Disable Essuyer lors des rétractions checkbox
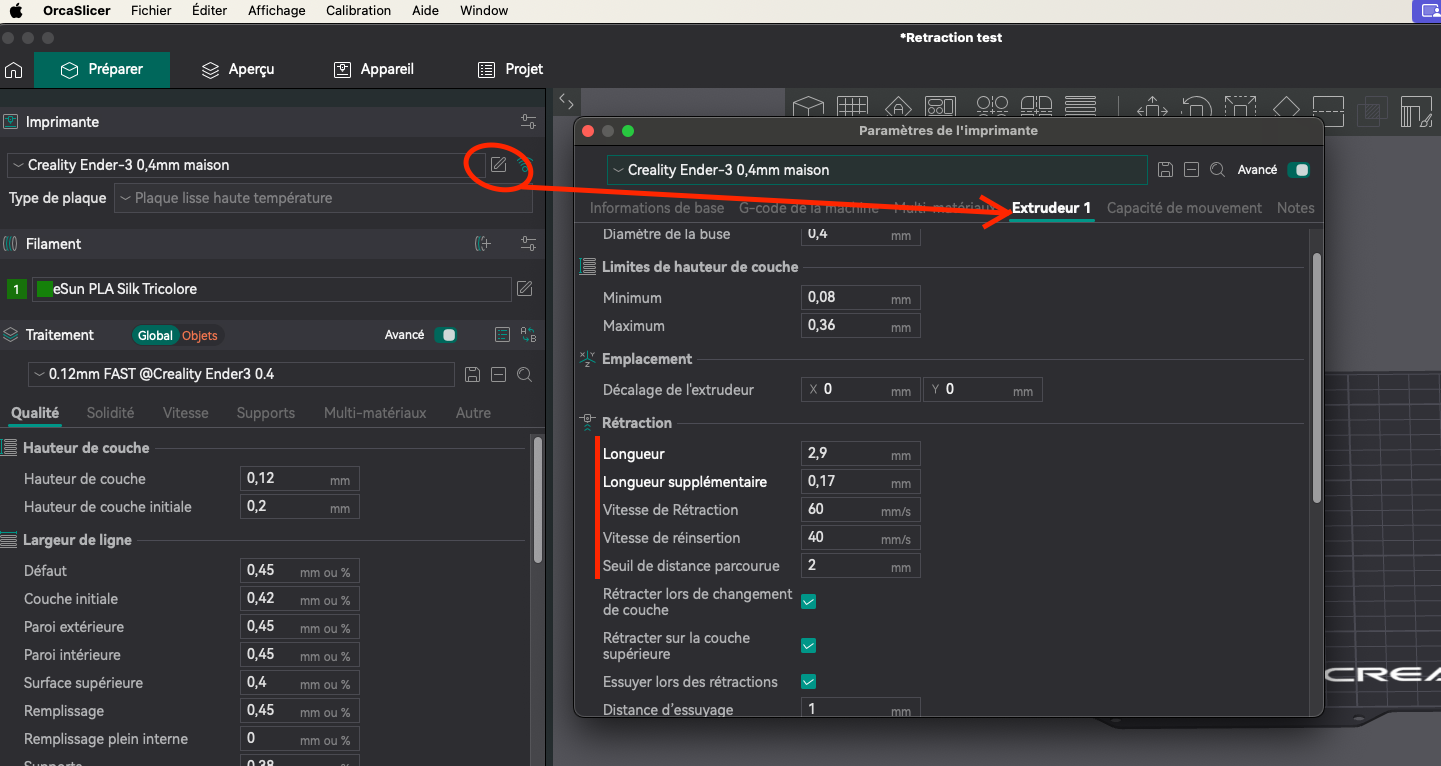Image resolution: width=1441 pixels, height=766 pixels. [x=809, y=682]
